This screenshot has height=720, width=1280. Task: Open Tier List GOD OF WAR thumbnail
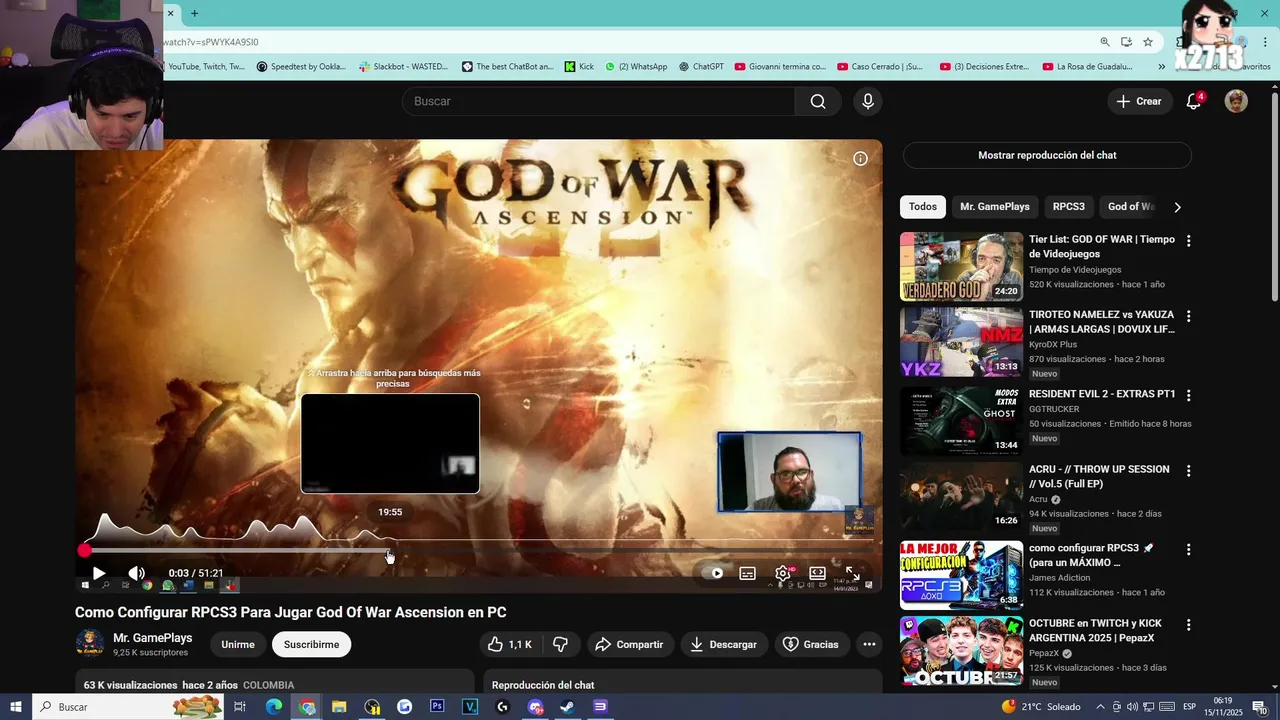click(x=961, y=266)
